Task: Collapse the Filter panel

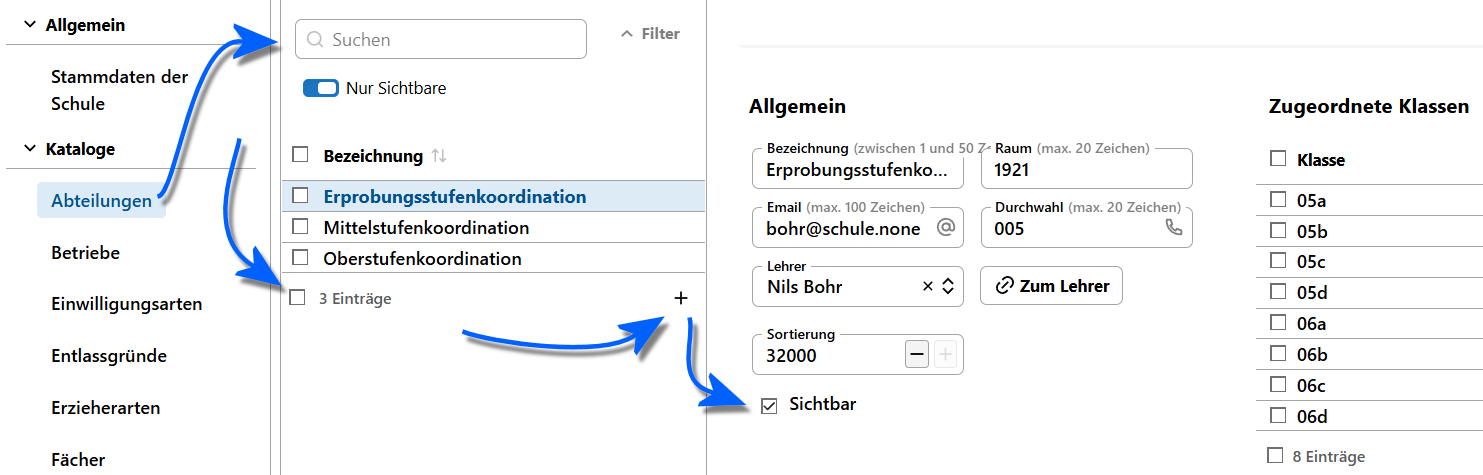Action: (x=650, y=34)
